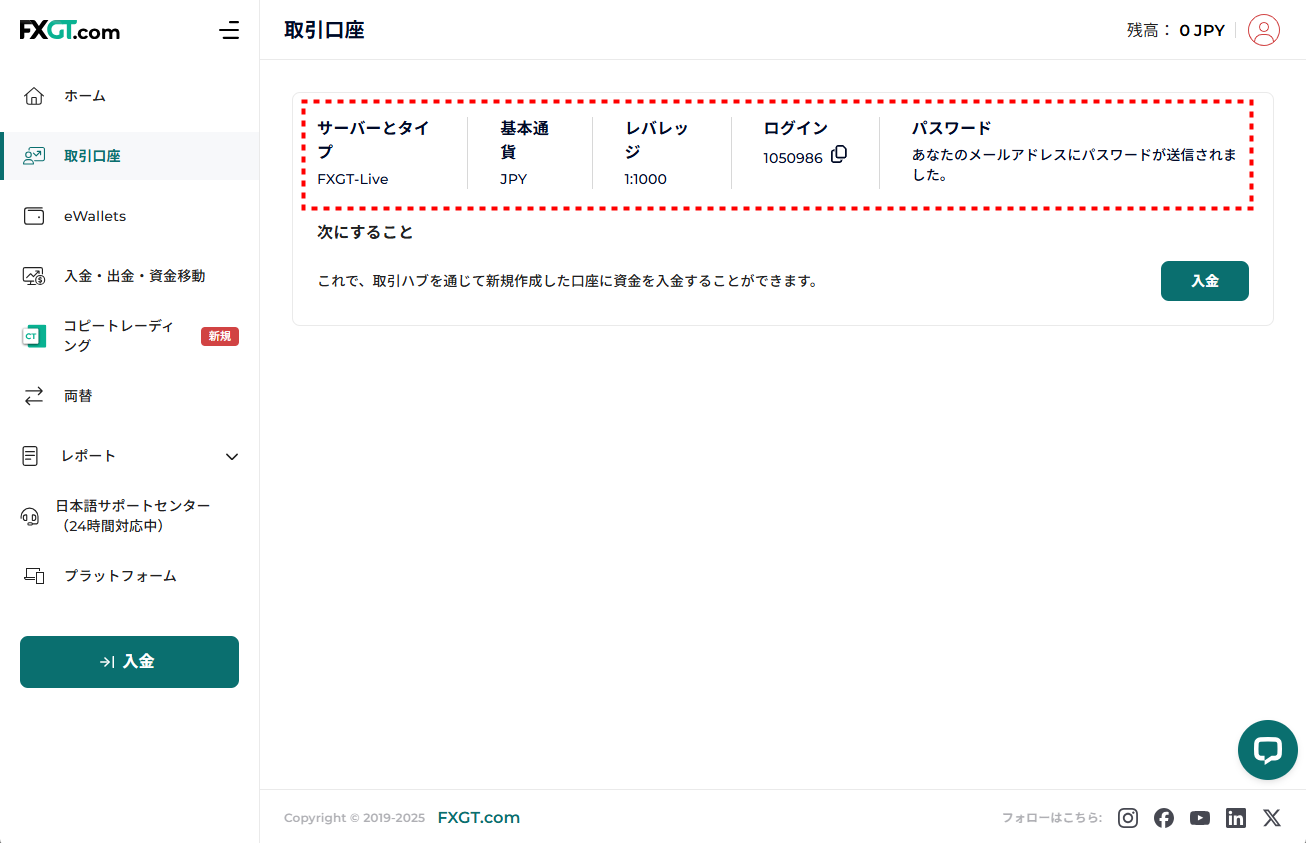Click the copy icon next to login 1050986
The height and width of the screenshot is (843, 1306).
click(839, 154)
